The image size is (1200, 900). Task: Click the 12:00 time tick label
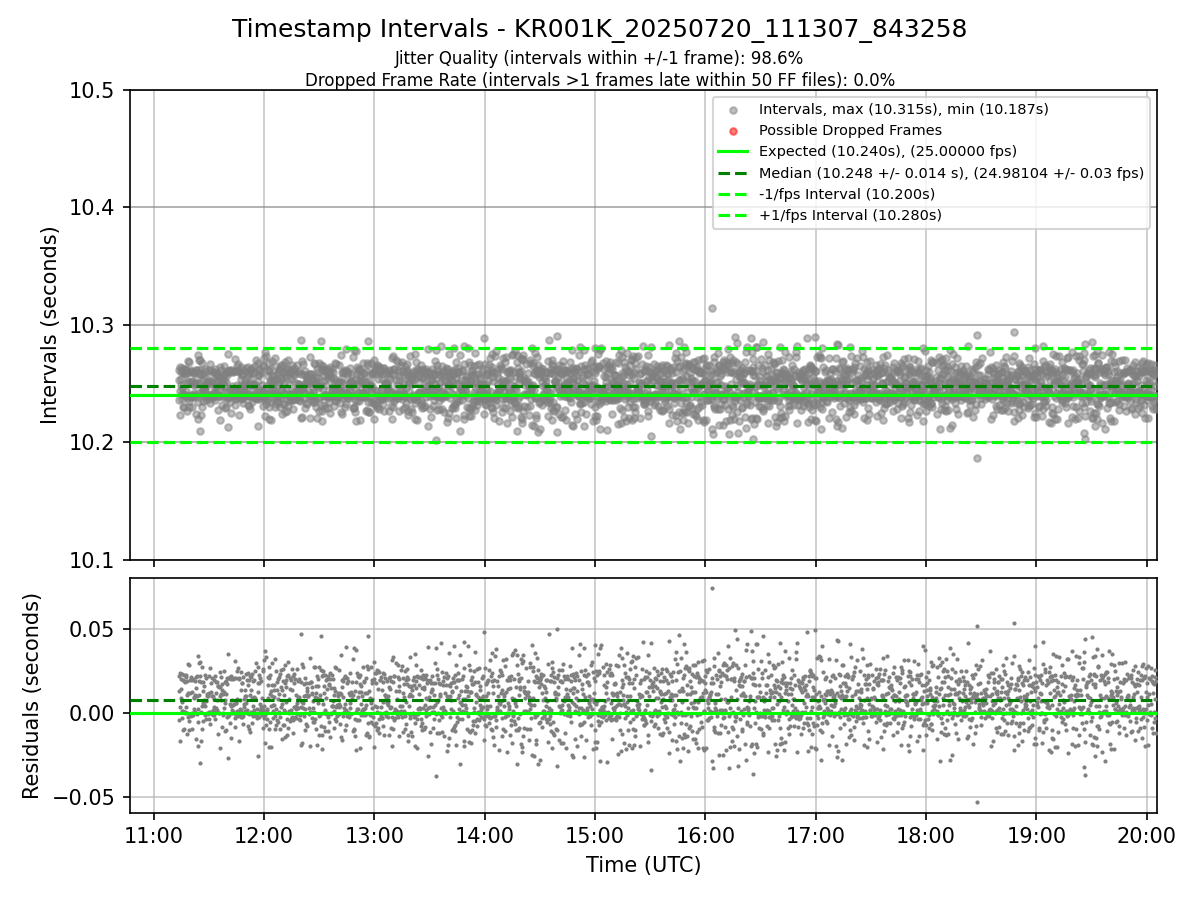(x=264, y=835)
